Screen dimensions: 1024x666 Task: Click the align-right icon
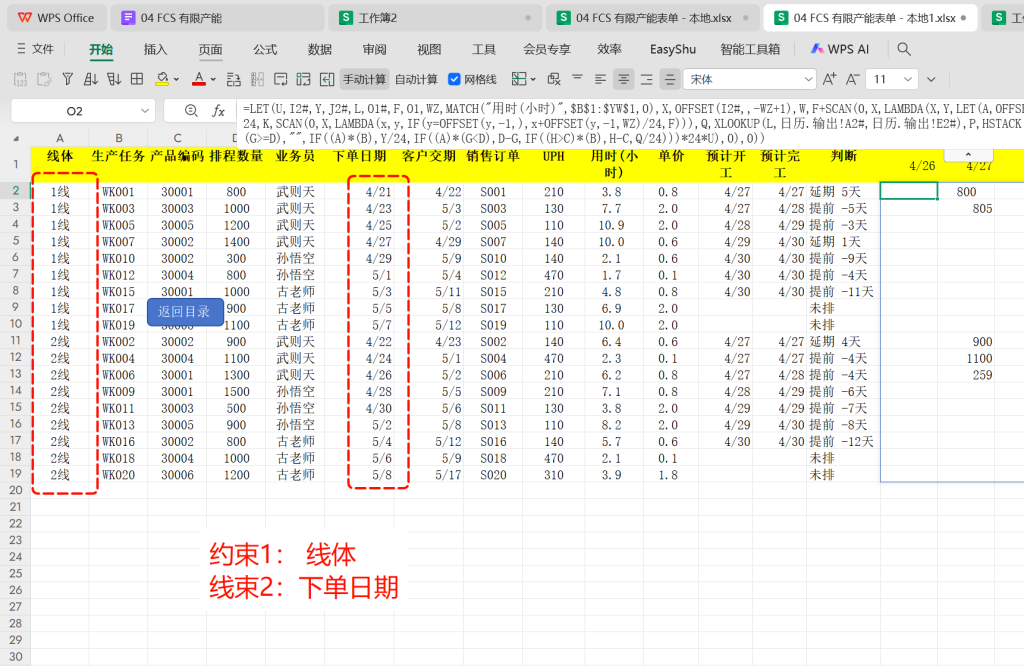[x=647, y=80]
